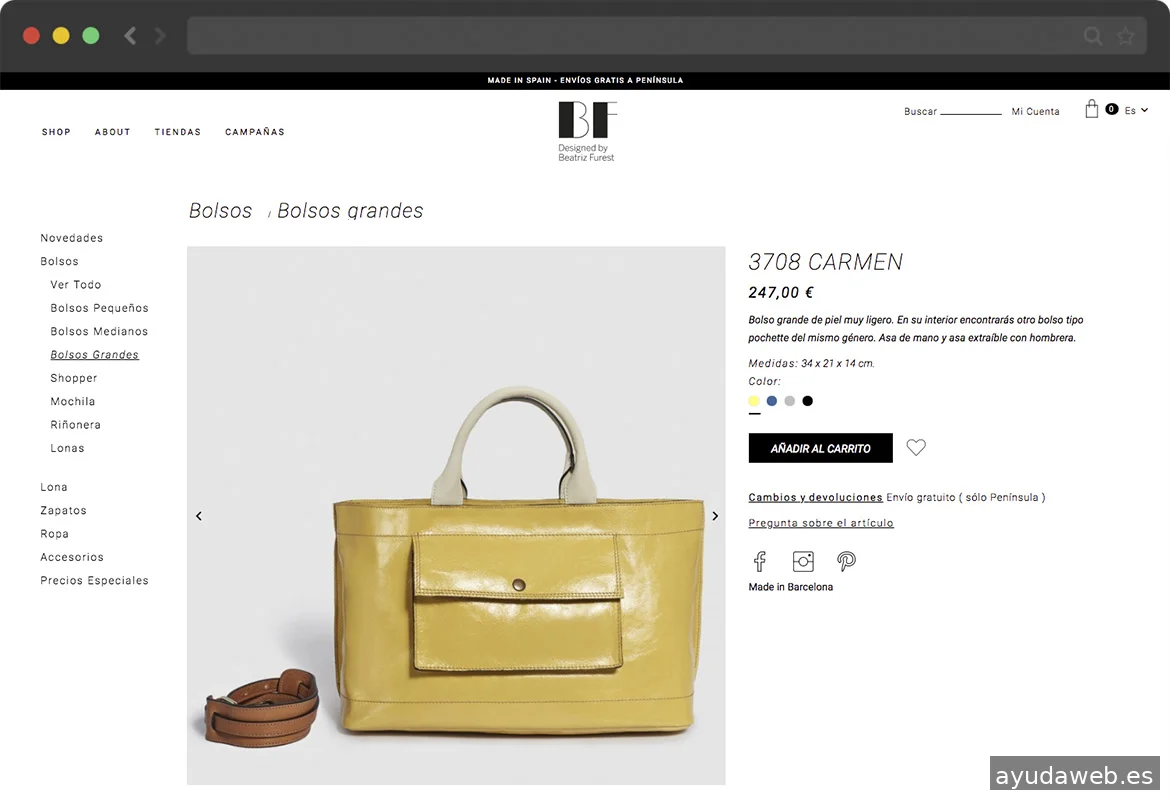This screenshot has width=1170, height=800.
Task: Click the browser back arrow
Action: [131, 35]
